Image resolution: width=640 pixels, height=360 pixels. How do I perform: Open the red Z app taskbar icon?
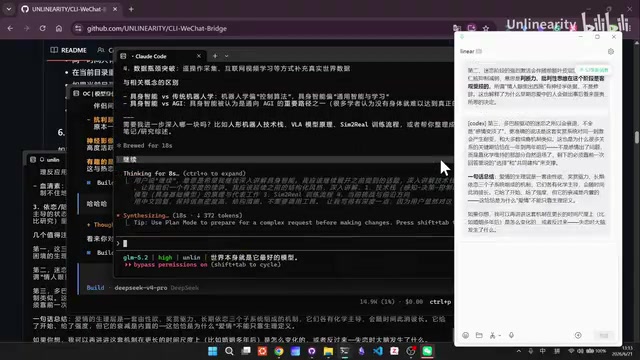point(394,351)
